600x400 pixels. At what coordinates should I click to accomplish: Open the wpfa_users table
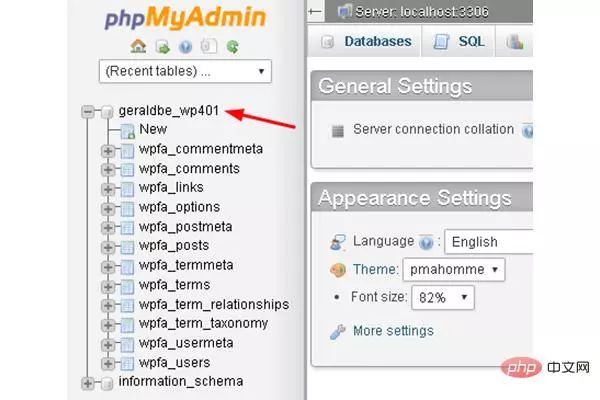click(174, 362)
